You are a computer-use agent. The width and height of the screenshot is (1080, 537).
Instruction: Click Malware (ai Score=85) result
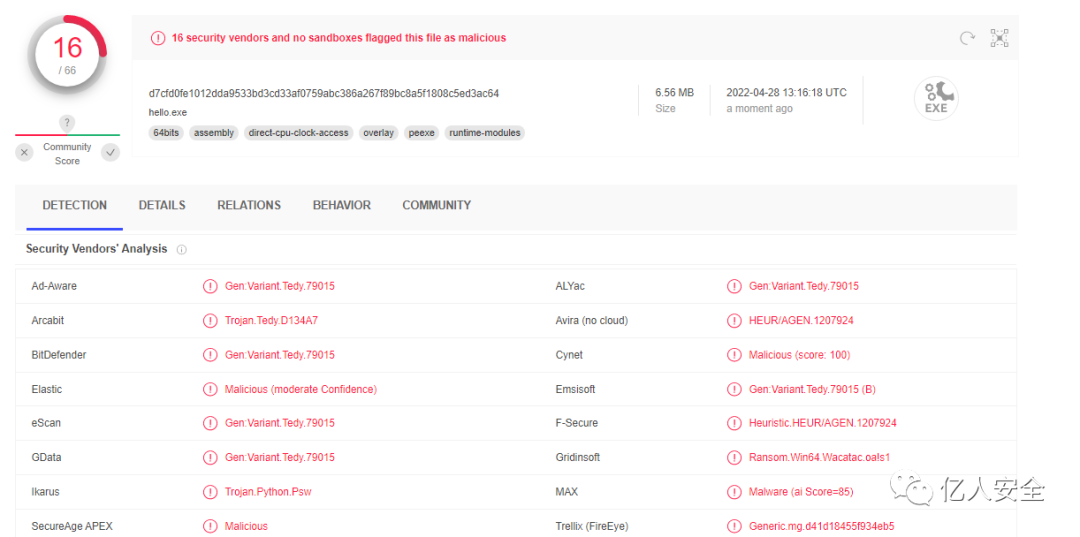[x=802, y=492]
